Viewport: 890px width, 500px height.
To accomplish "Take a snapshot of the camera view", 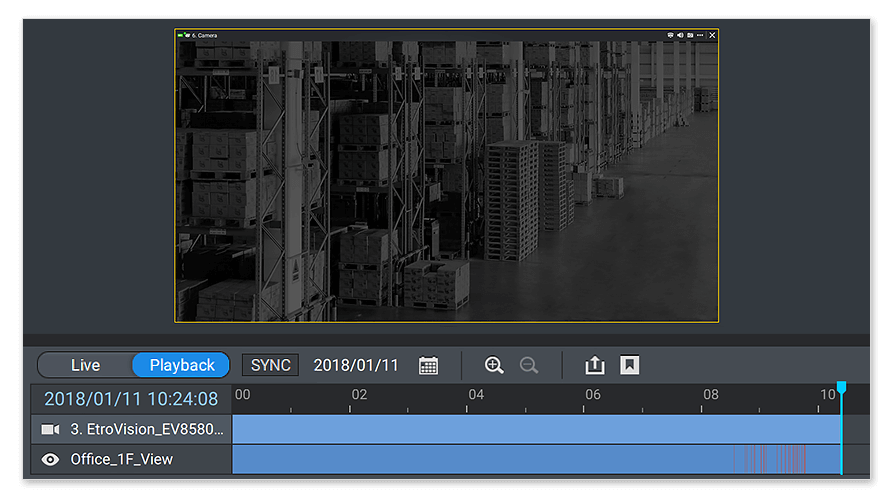I will [690, 35].
